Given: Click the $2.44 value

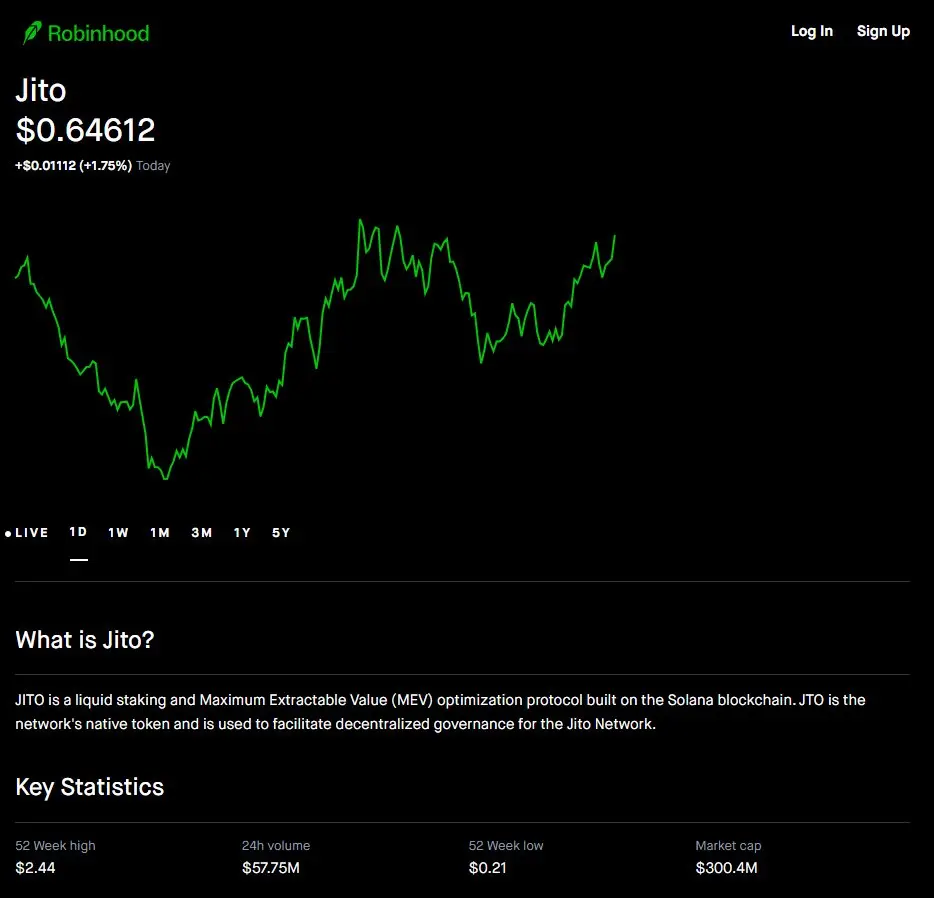Looking at the screenshot, I should (35, 868).
